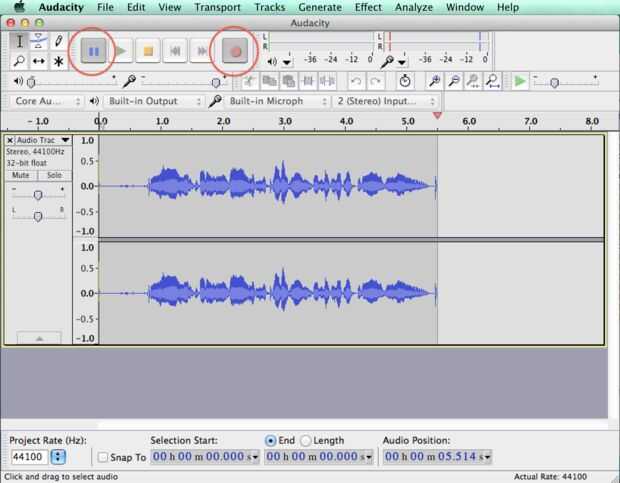
Task: Click the green Play button
Action: pos(121,51)
